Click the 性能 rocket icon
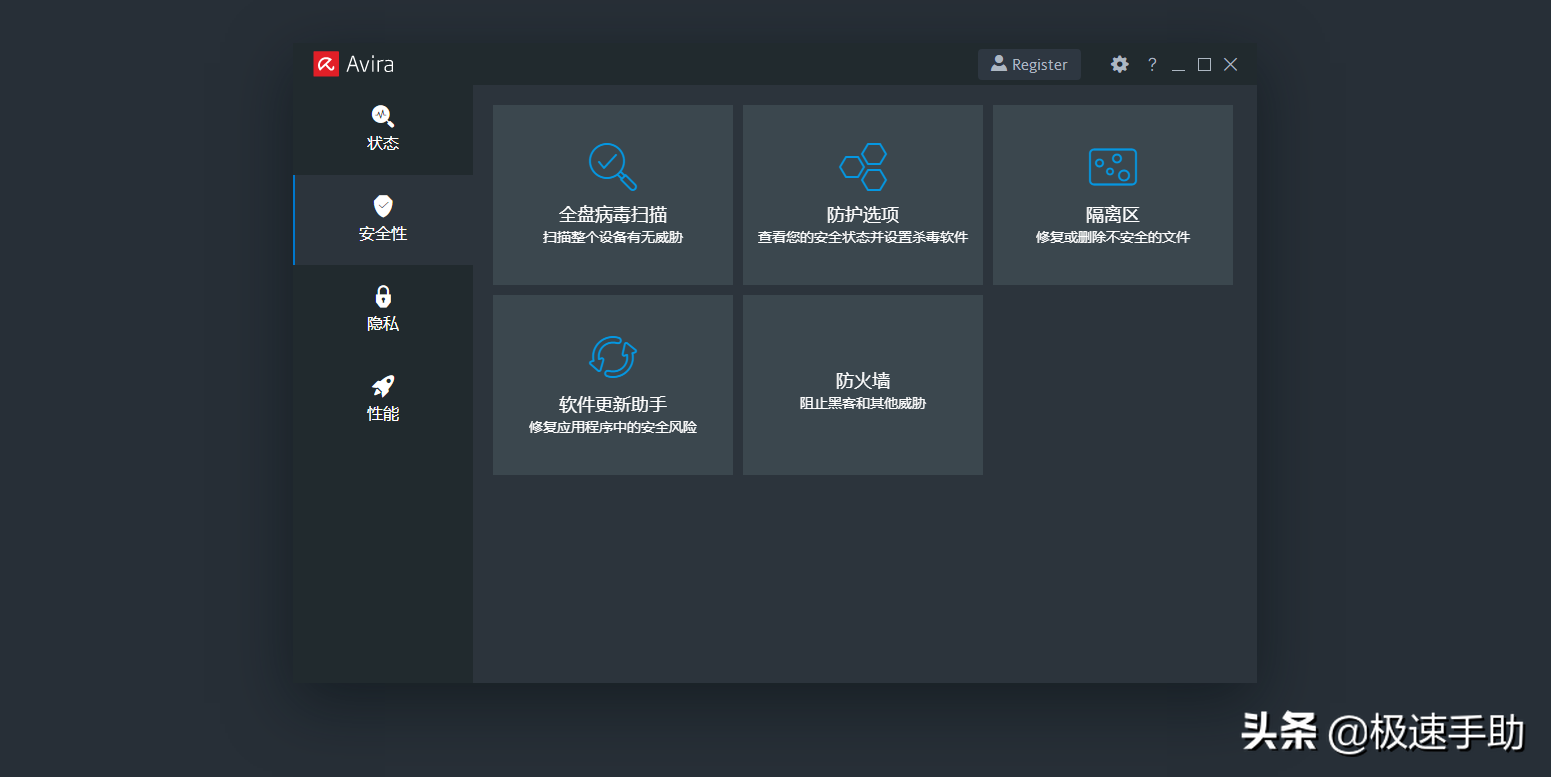The height and width of the screenshot is (777, 1551). [x=383, y=387]
